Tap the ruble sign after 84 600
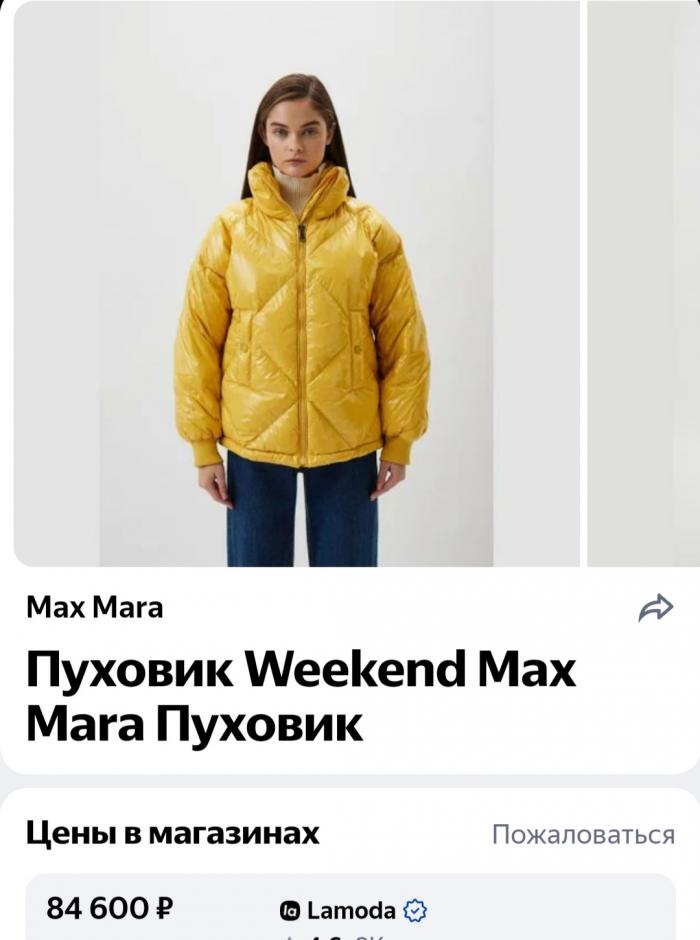 [x=164, y=909]
